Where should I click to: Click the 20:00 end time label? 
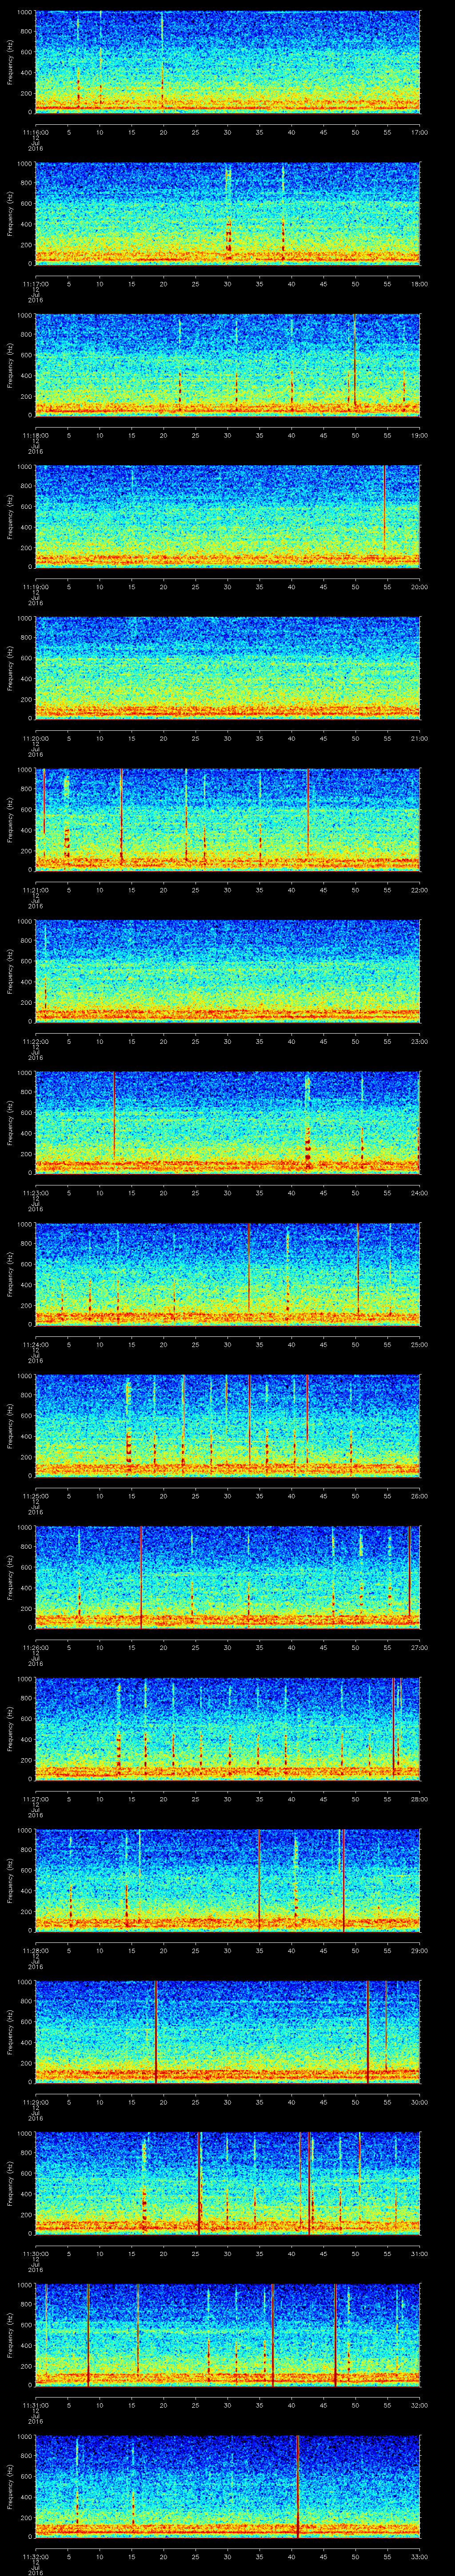click(x=419, y=587)
